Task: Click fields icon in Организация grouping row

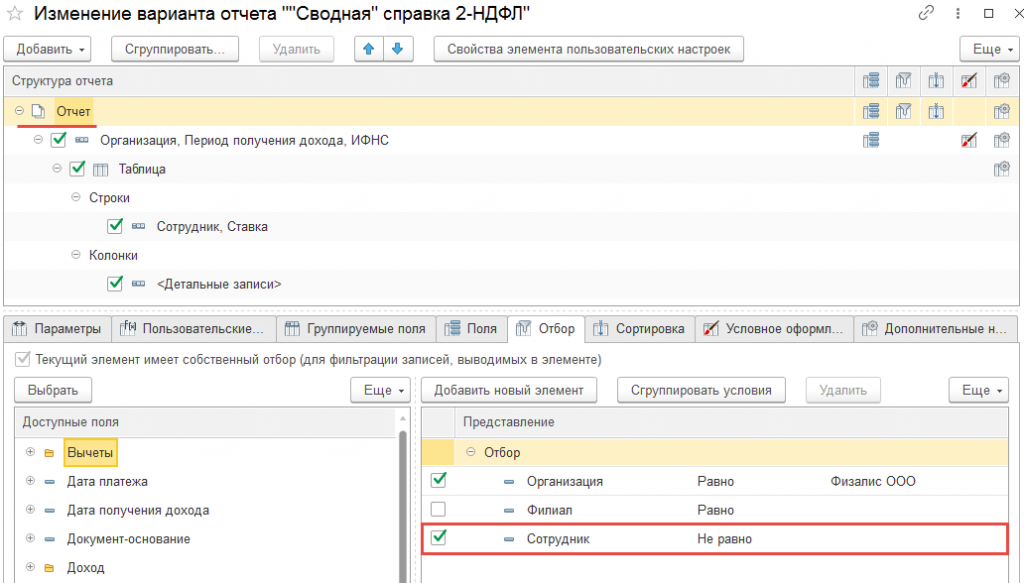Action: click(x=871, y=140)
